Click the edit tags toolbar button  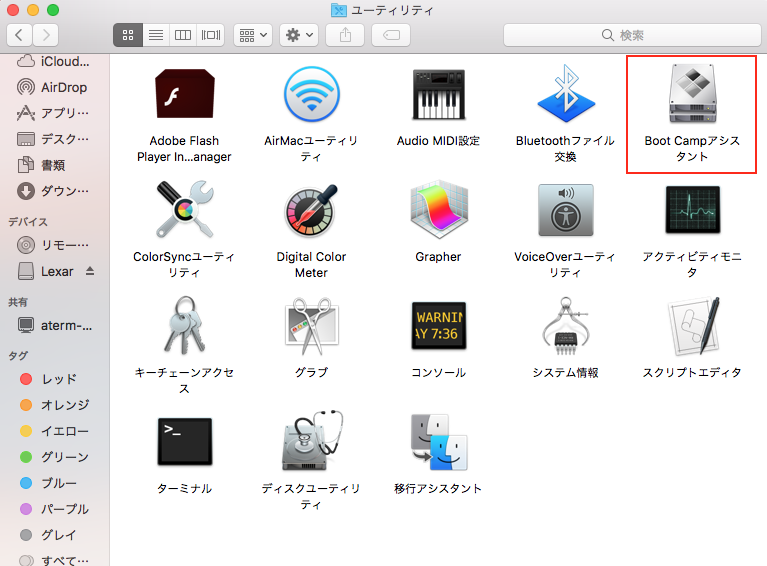click(x=391, y=35)
